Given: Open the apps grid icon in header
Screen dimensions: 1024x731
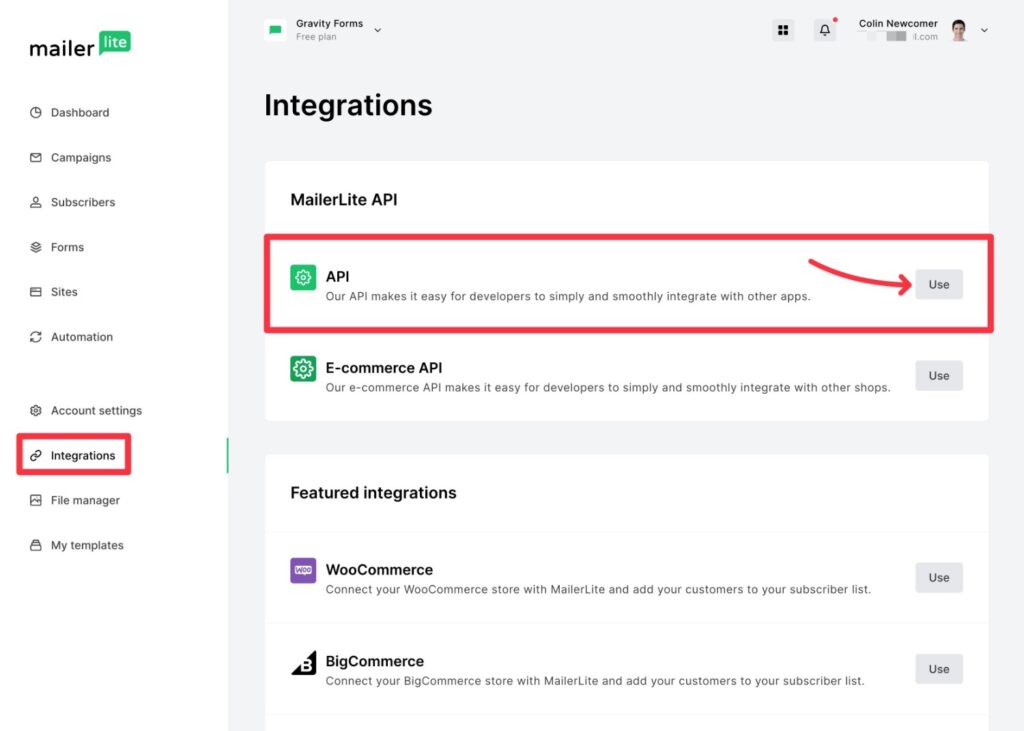Looking at the screenshot, I should [x=783, y=30].
